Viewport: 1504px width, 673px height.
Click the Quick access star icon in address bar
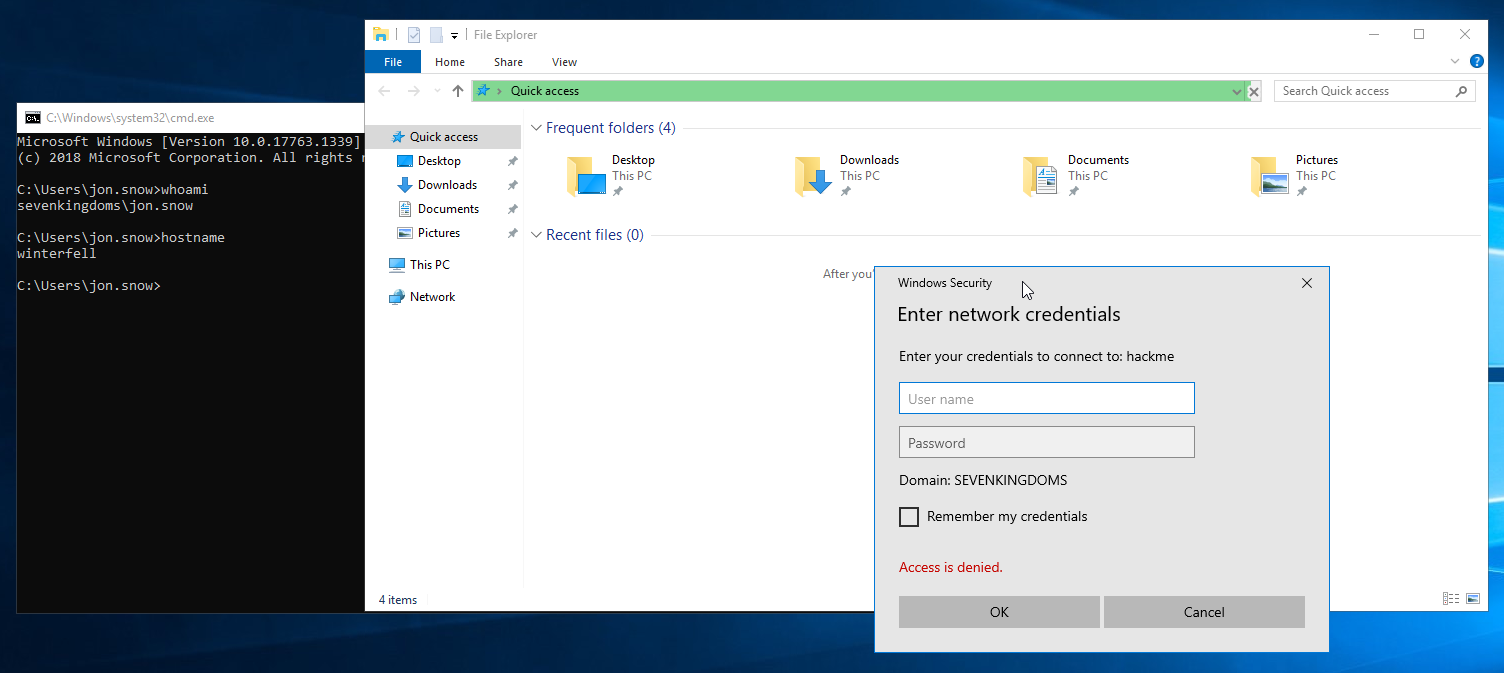click(483, 90)
